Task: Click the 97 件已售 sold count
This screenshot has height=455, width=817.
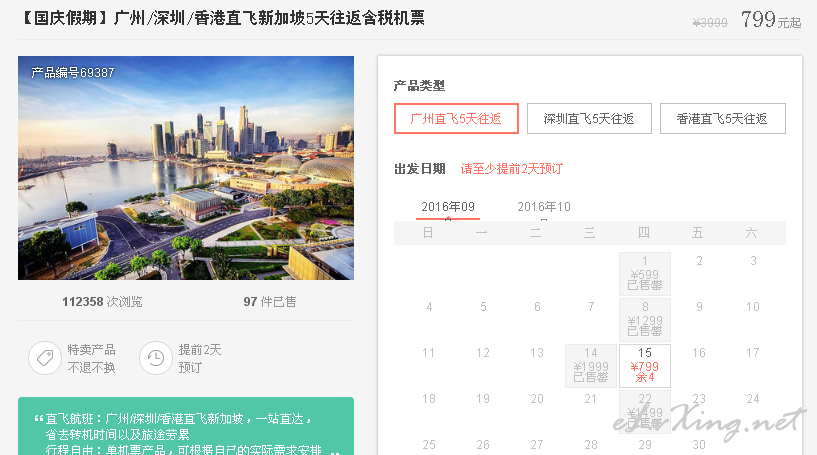Action: click(x=269, y=302)
